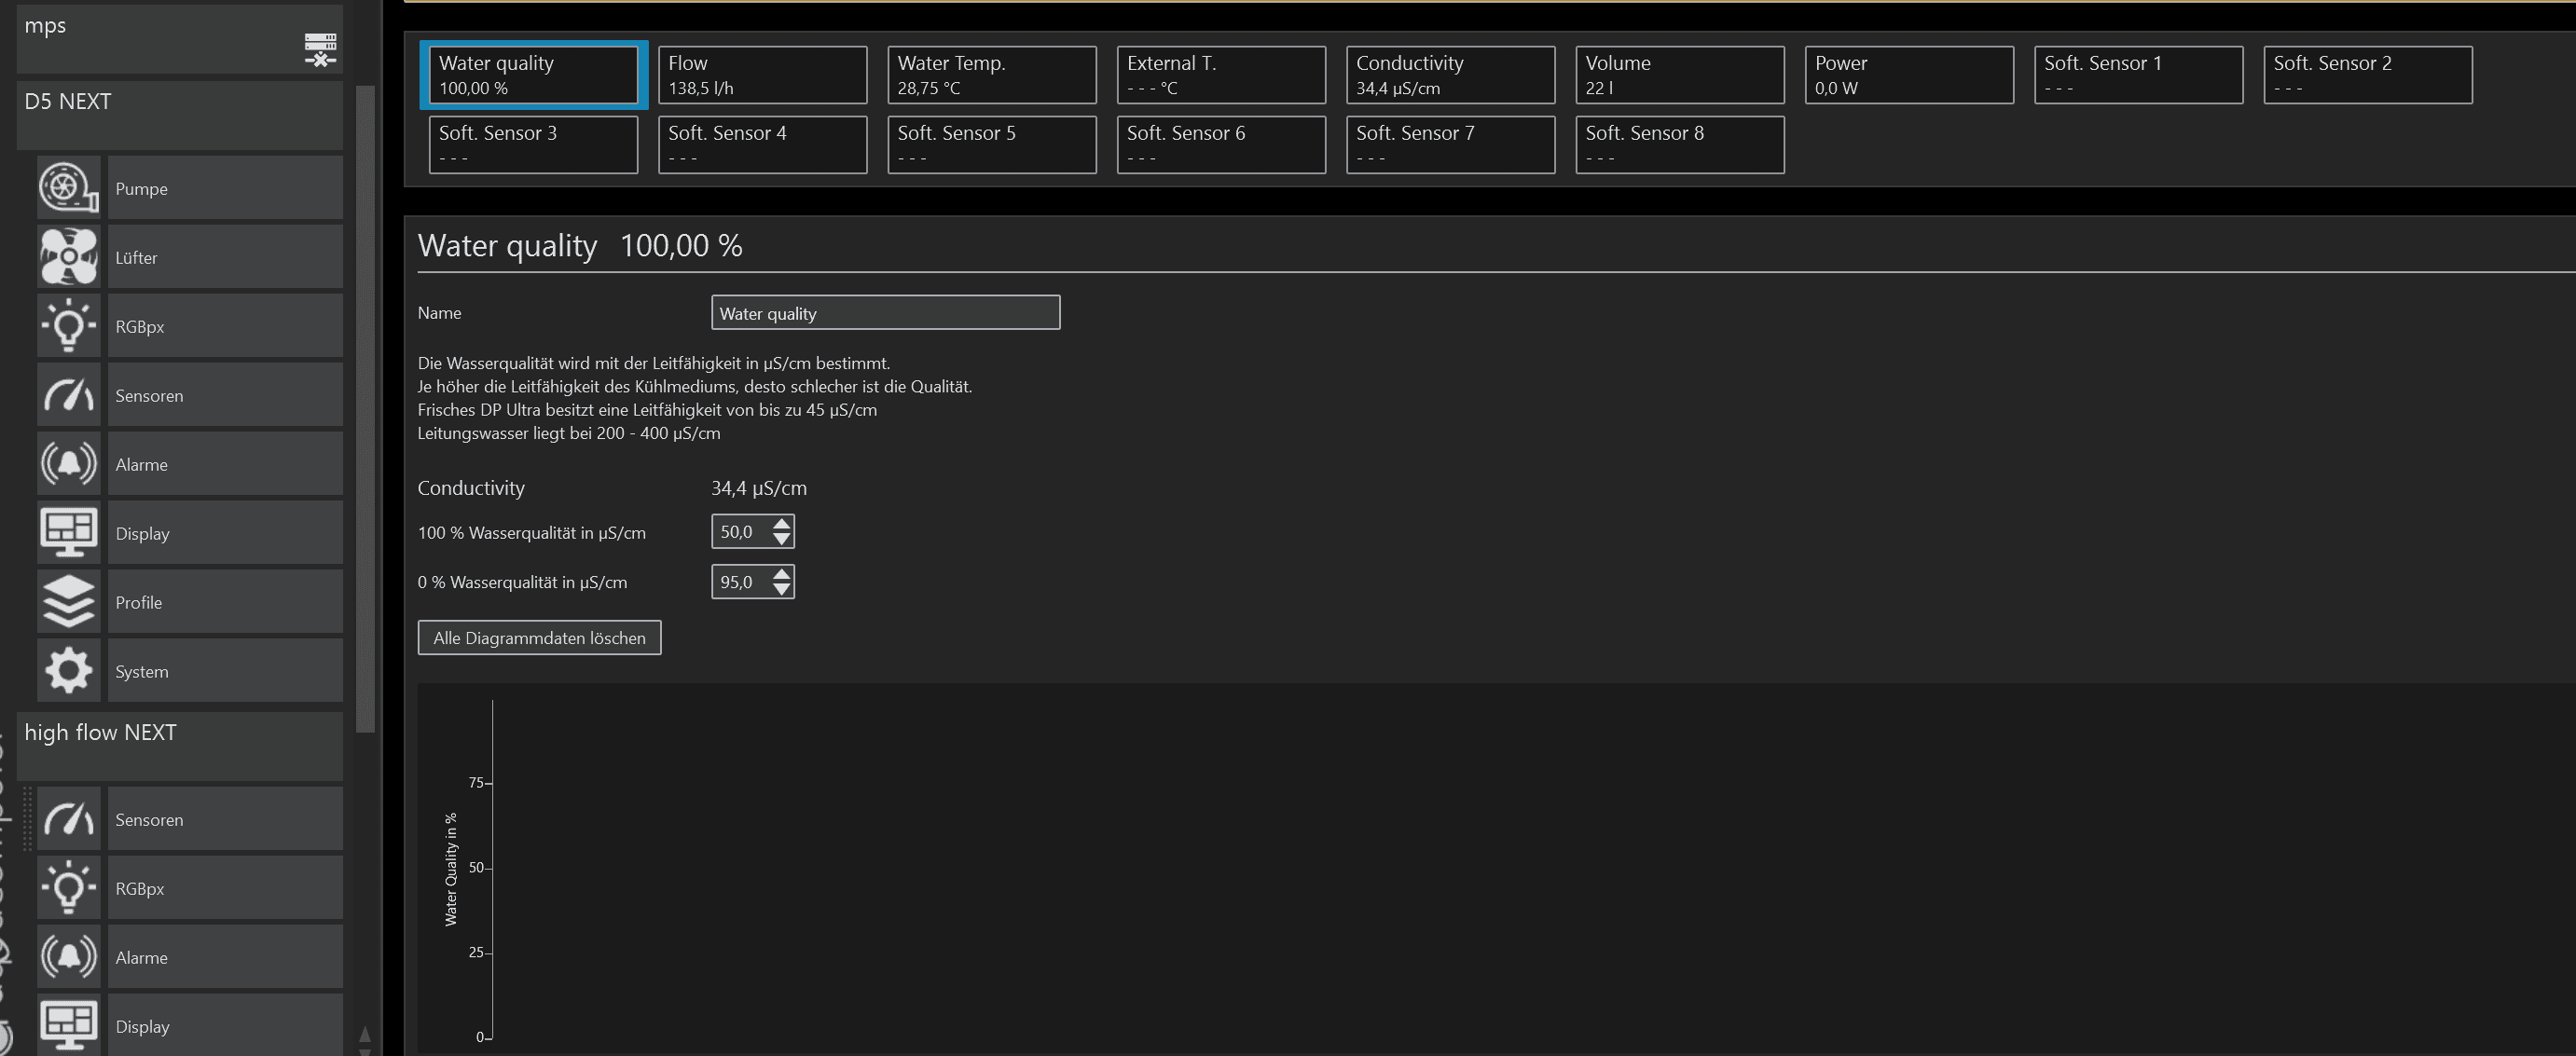Open the Lüfter menu entry
This screenshot has height=1056, width=2576.
click(x=225, y=257)
